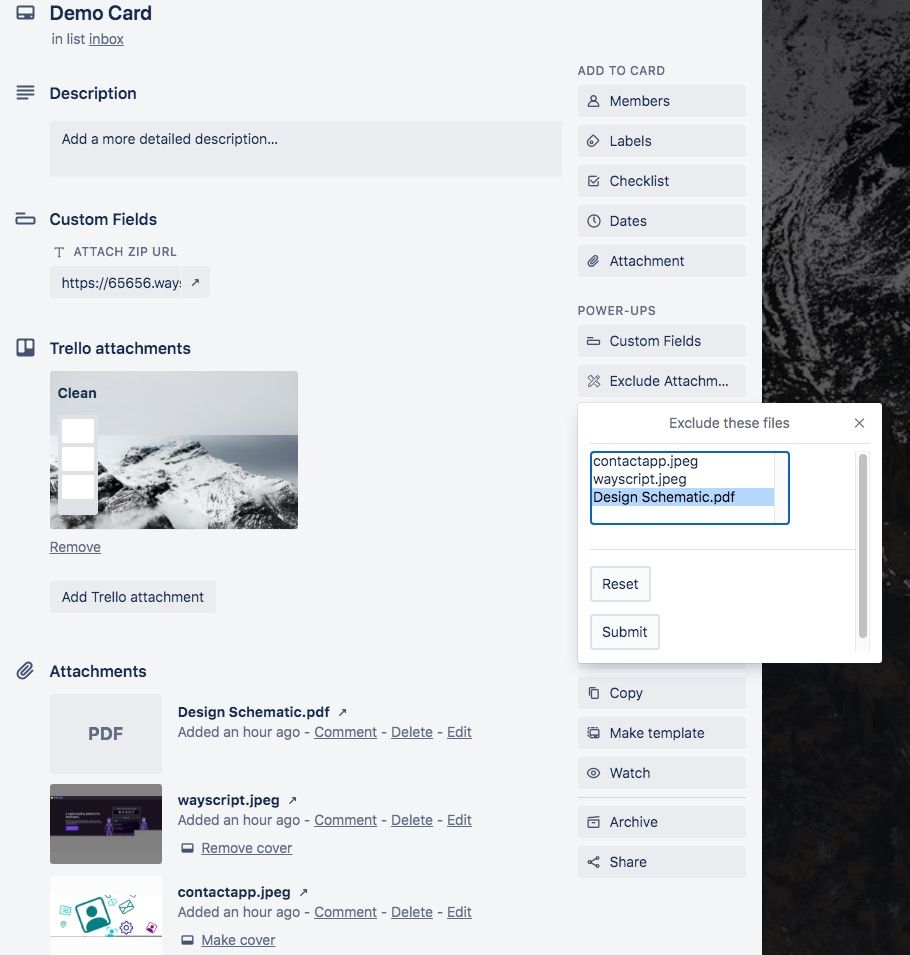Open the Attach Zip URL external link arrow

coord(196,282)
